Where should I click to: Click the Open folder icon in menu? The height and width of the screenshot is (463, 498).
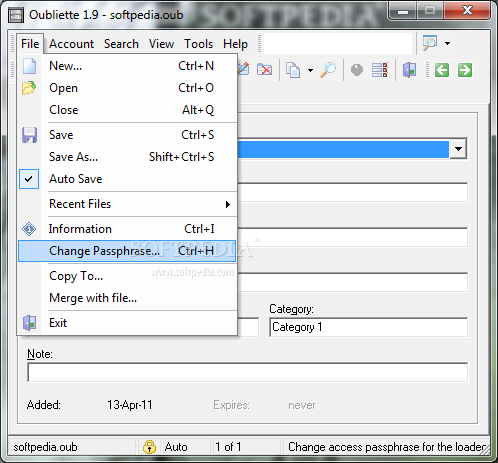[x=29, y=88]
